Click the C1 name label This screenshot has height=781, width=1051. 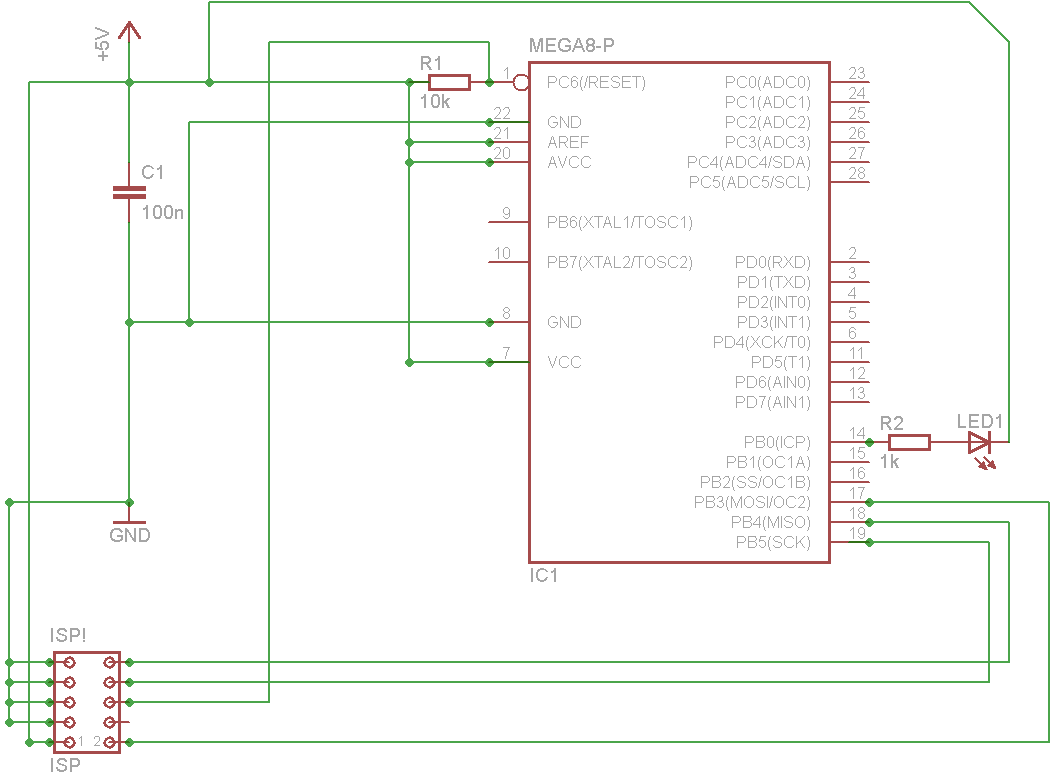(x=152, y=172)
